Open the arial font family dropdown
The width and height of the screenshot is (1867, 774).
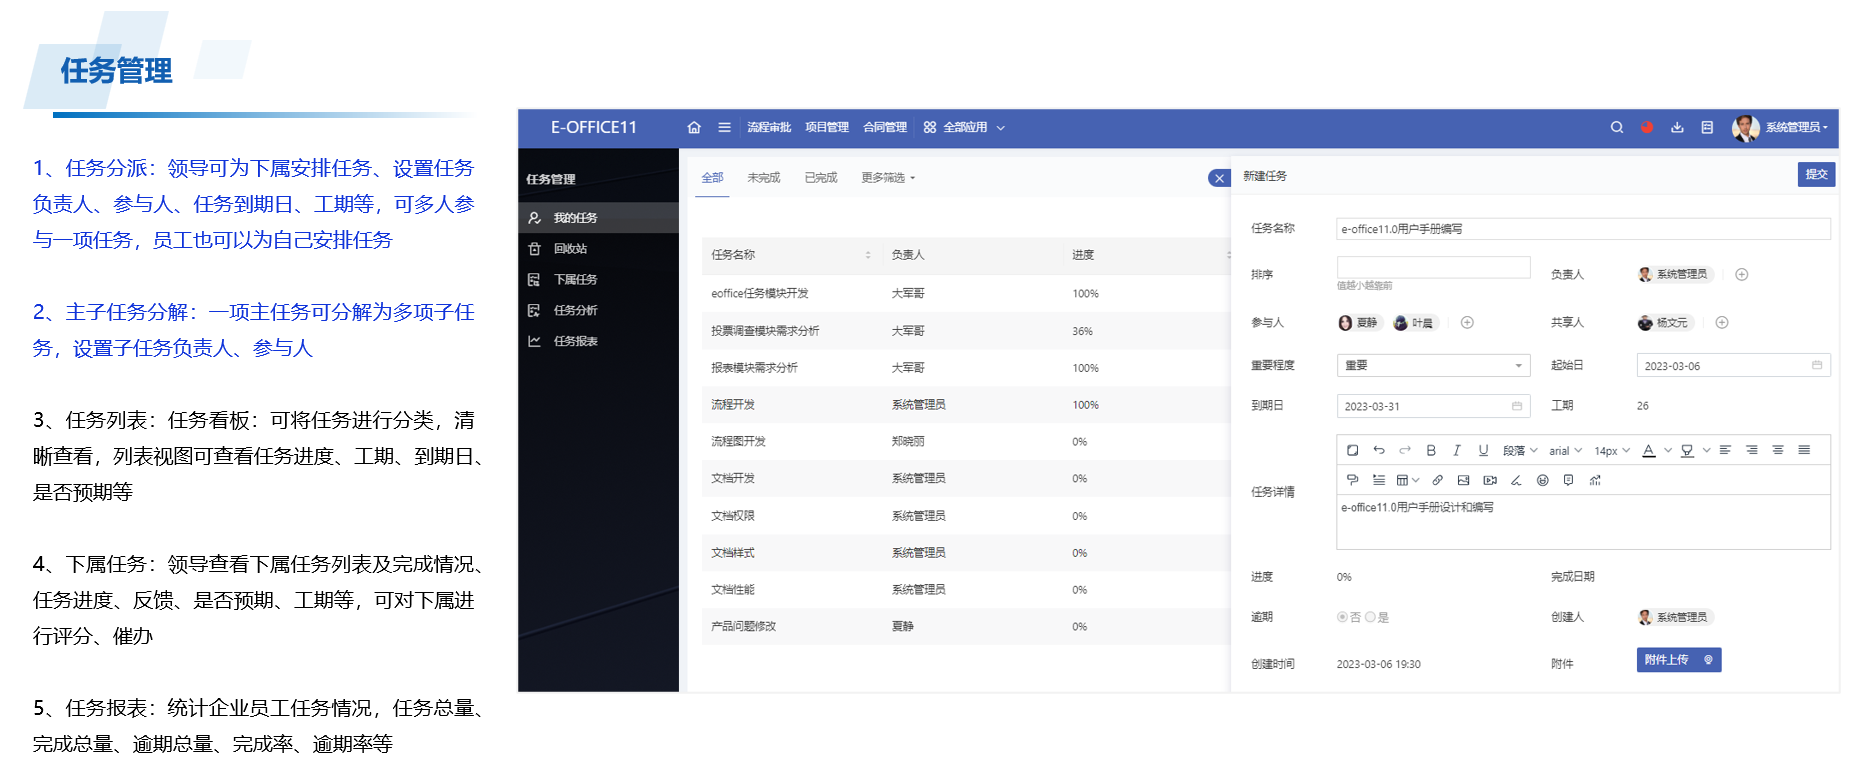[1565, 451]
